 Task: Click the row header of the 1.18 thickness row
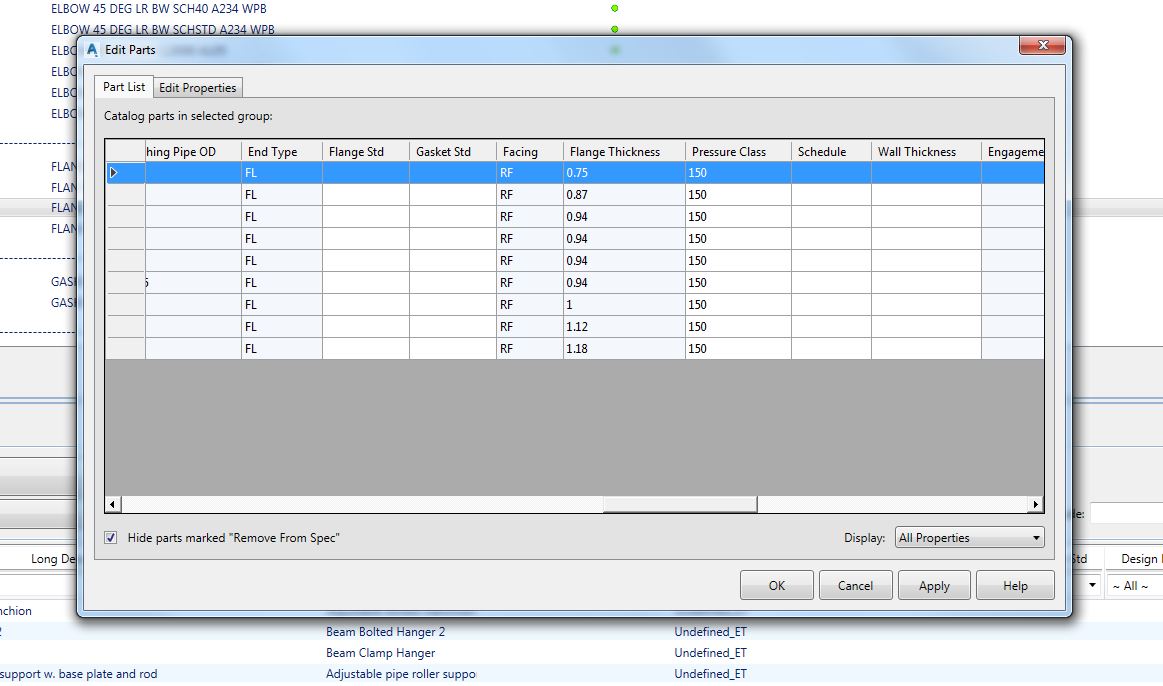[x=125, y=349]
